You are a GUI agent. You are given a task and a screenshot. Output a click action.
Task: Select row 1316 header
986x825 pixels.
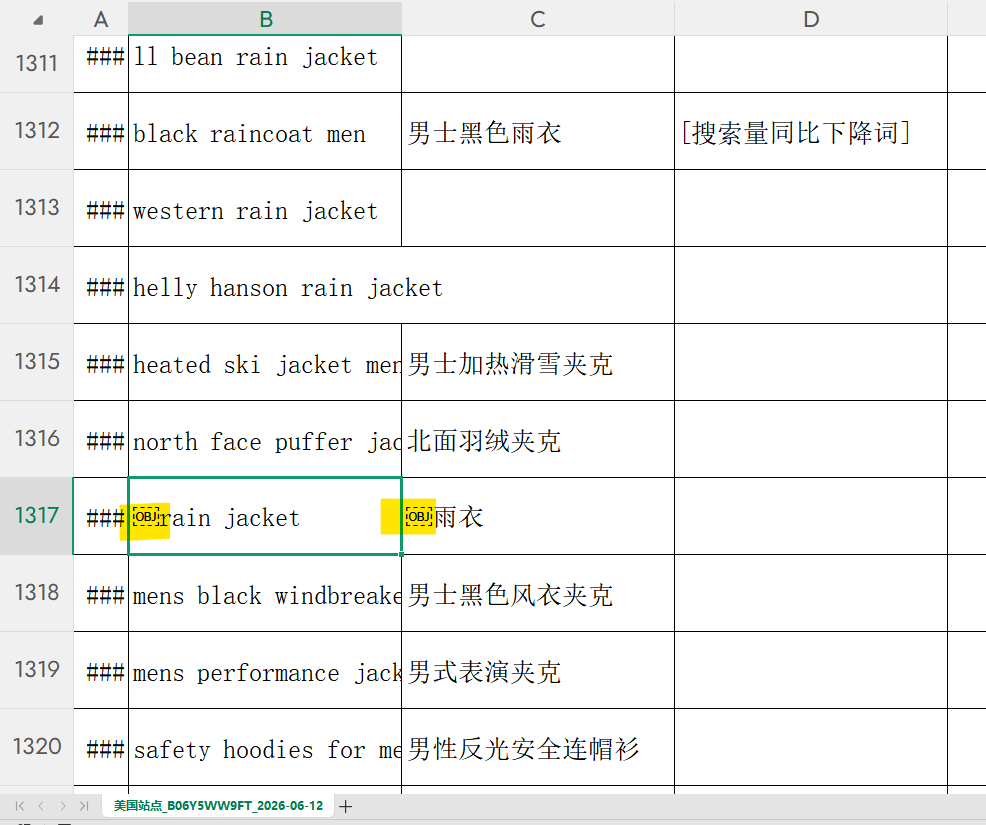36,439
